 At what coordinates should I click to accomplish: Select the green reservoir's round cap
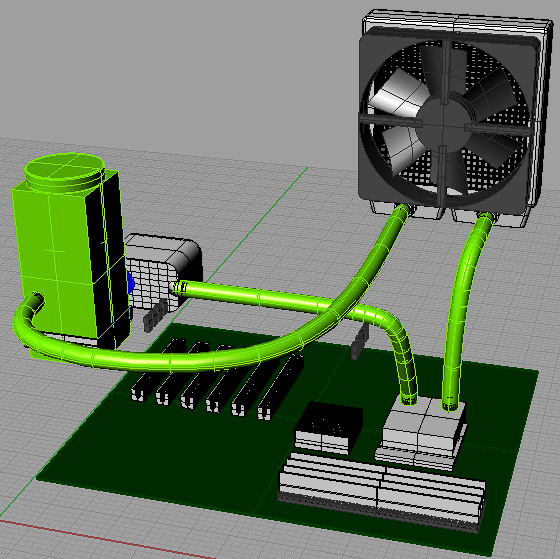coord(65,172)
